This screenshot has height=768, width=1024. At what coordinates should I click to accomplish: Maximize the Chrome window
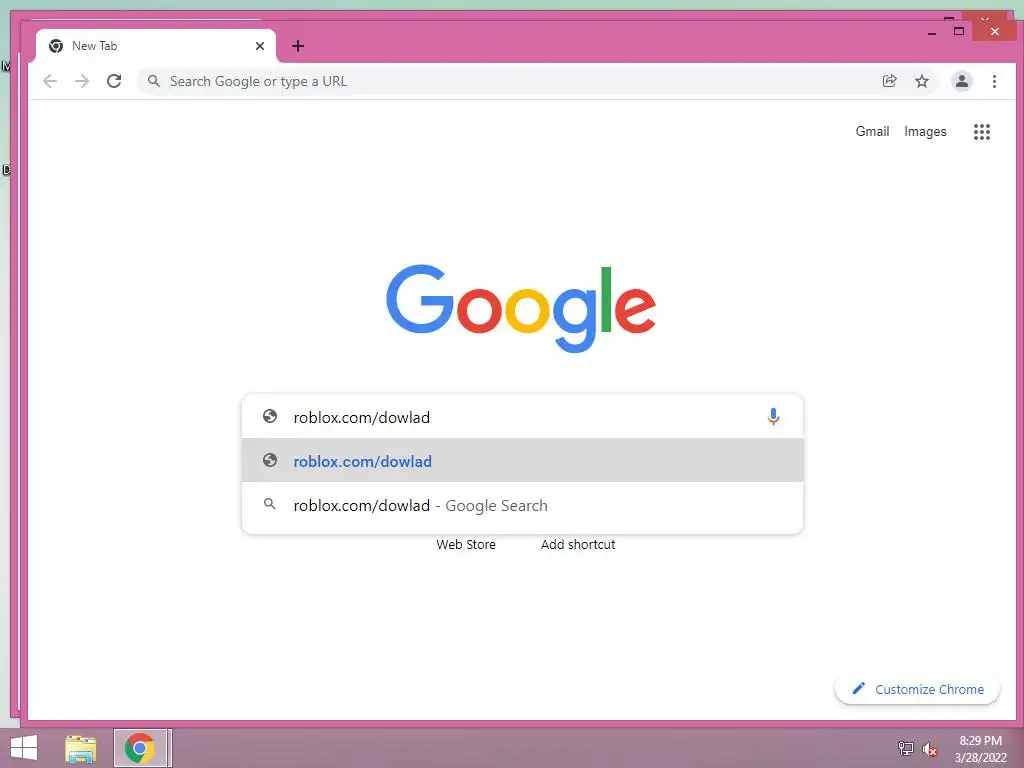[x=959, y=31]
